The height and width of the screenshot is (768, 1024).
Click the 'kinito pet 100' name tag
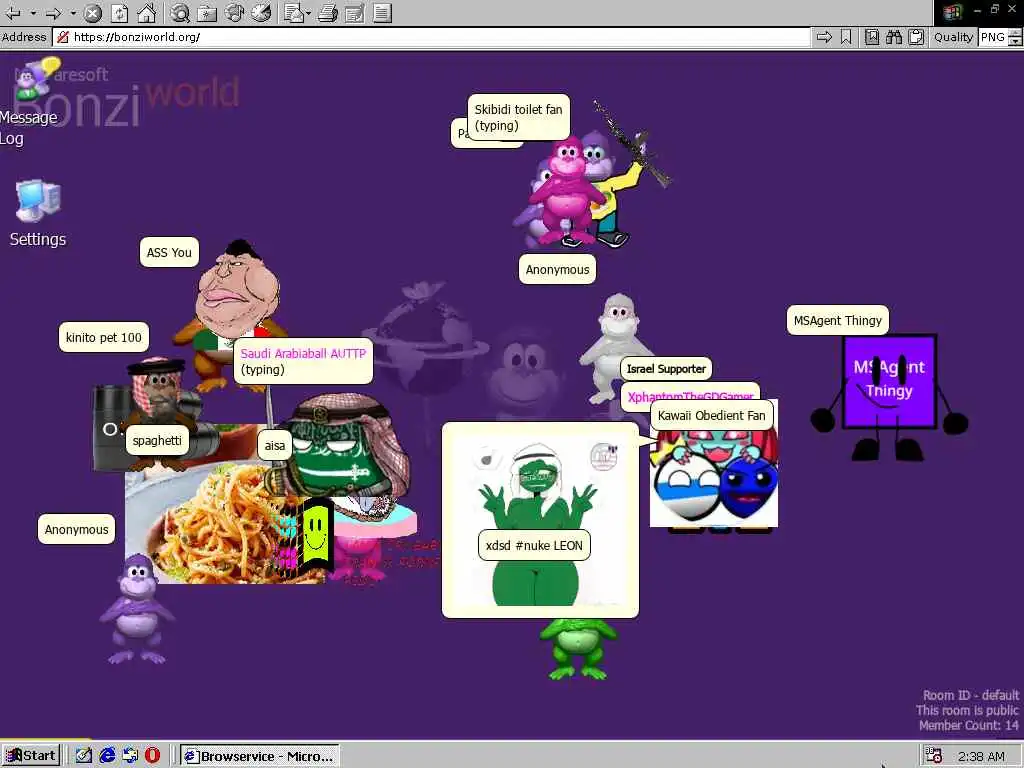(104, 338)
